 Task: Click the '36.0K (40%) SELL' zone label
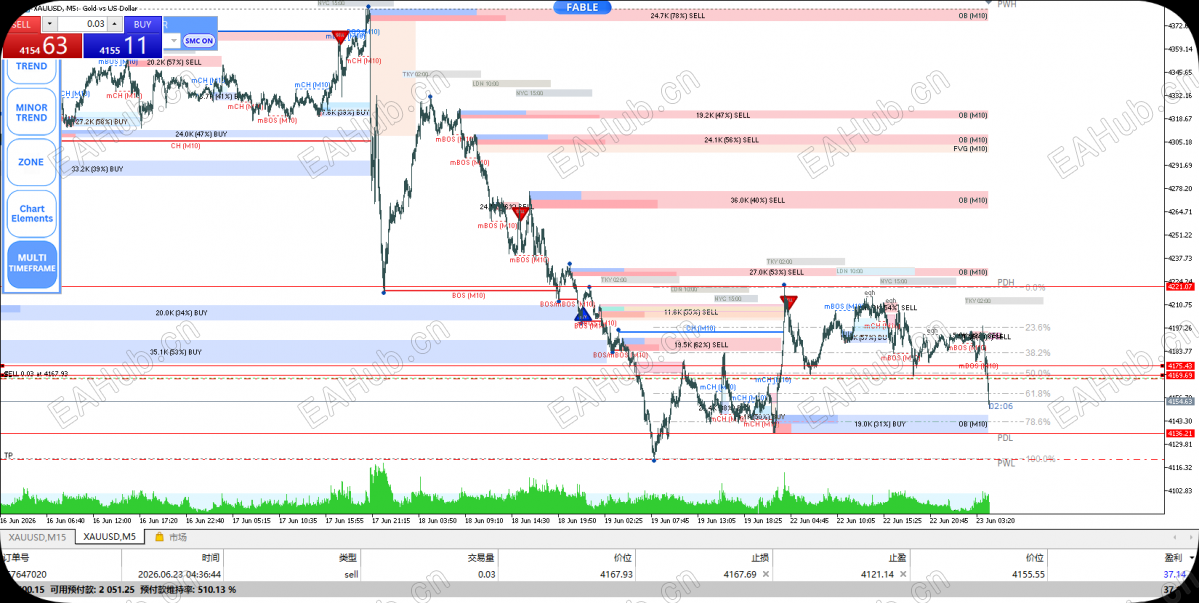coord(758,200)
